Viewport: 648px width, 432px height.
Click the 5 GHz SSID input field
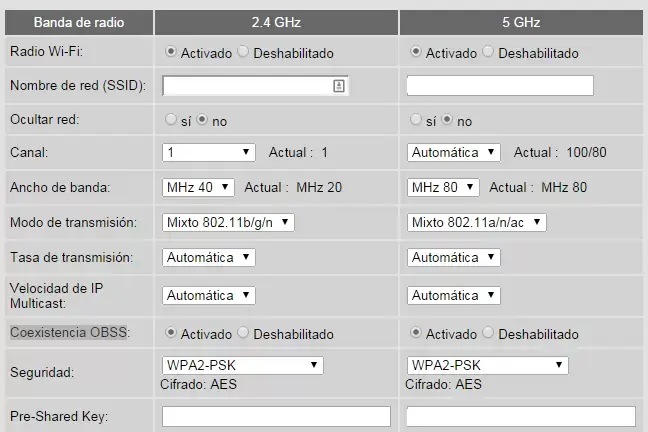[499, 86]
